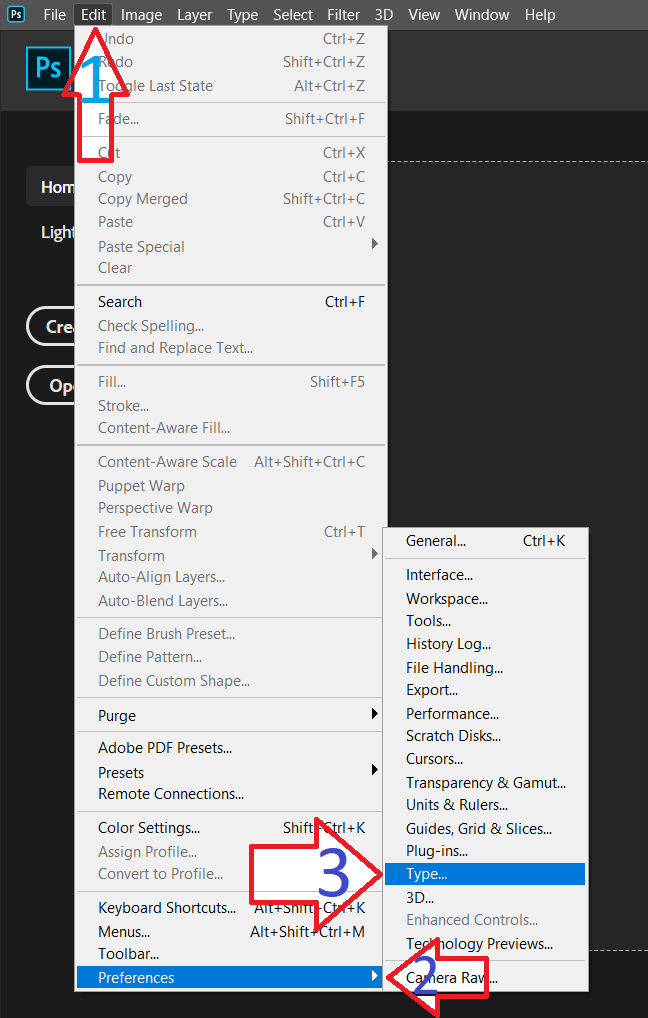Choose Define Brush Preset...
This screenshot has height=1018, width=648.
click(x=231, y=634)
